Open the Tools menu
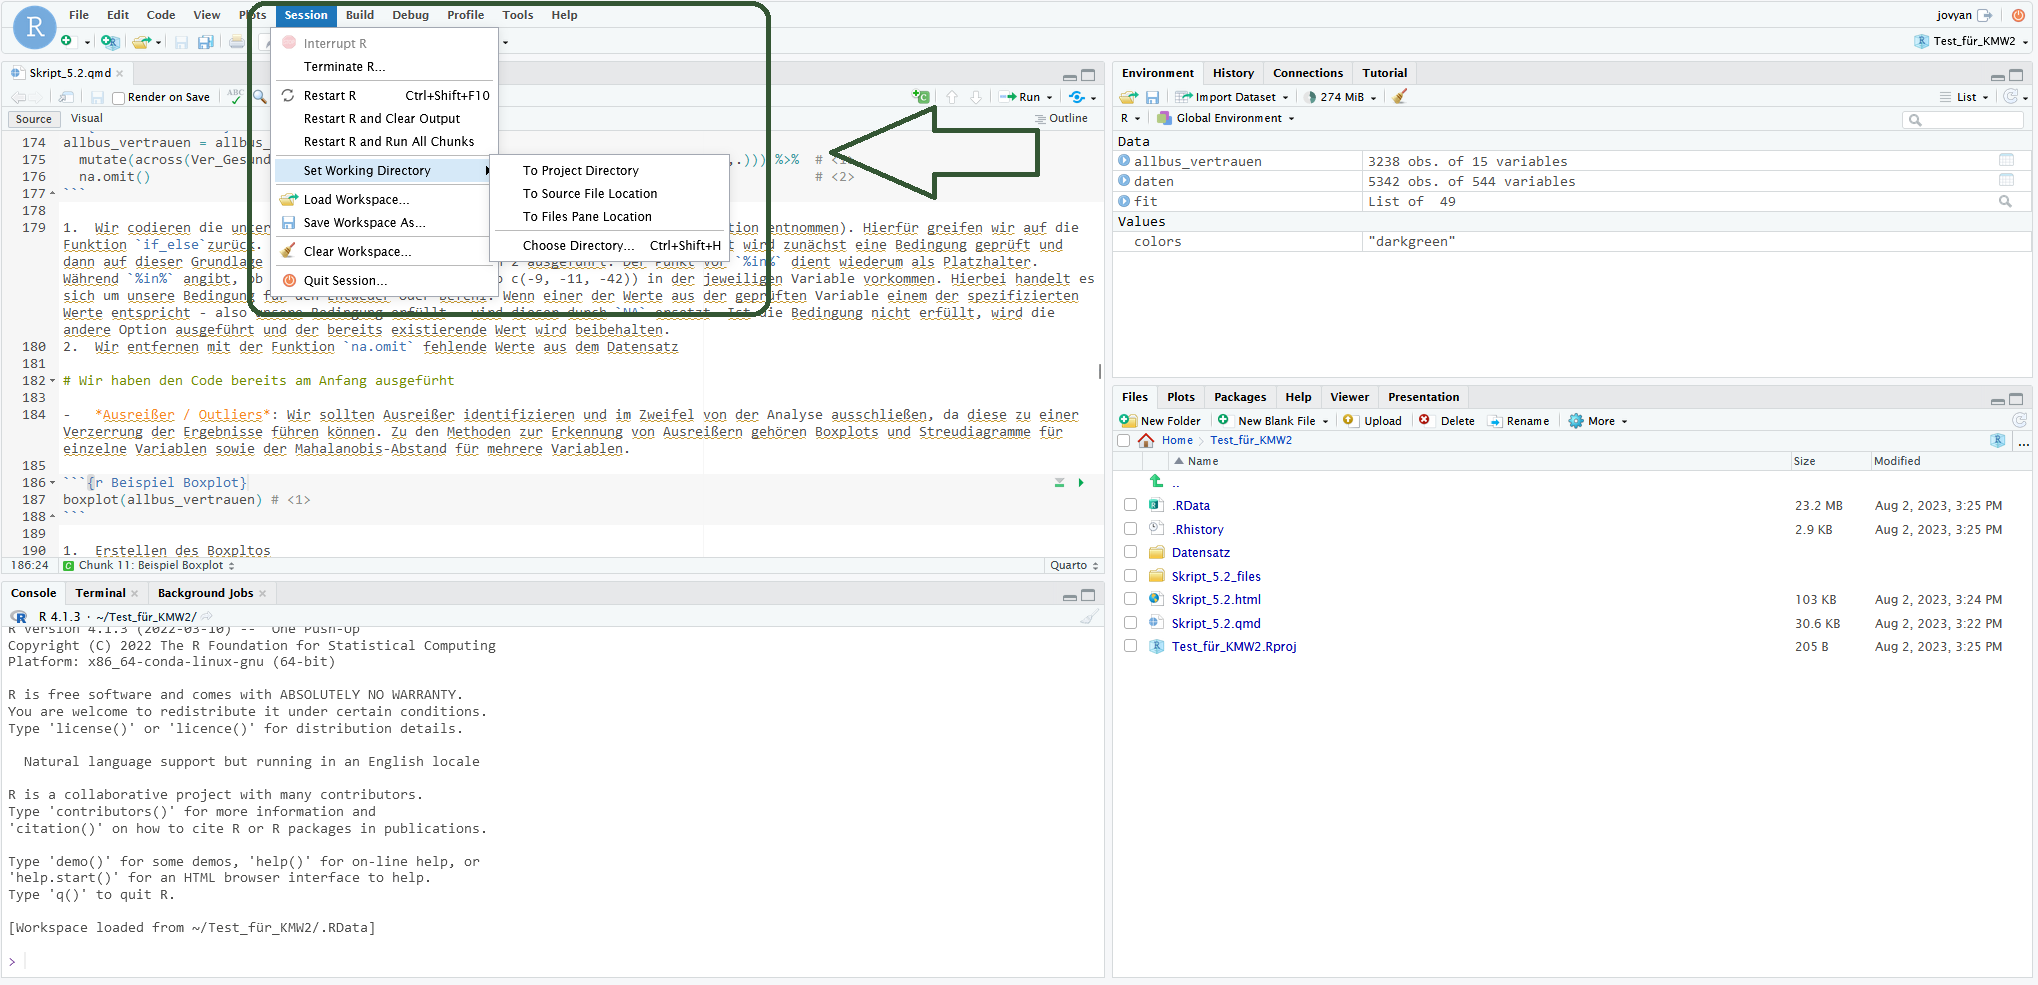This screenshot has height=985, width=2038. [517, 15]
